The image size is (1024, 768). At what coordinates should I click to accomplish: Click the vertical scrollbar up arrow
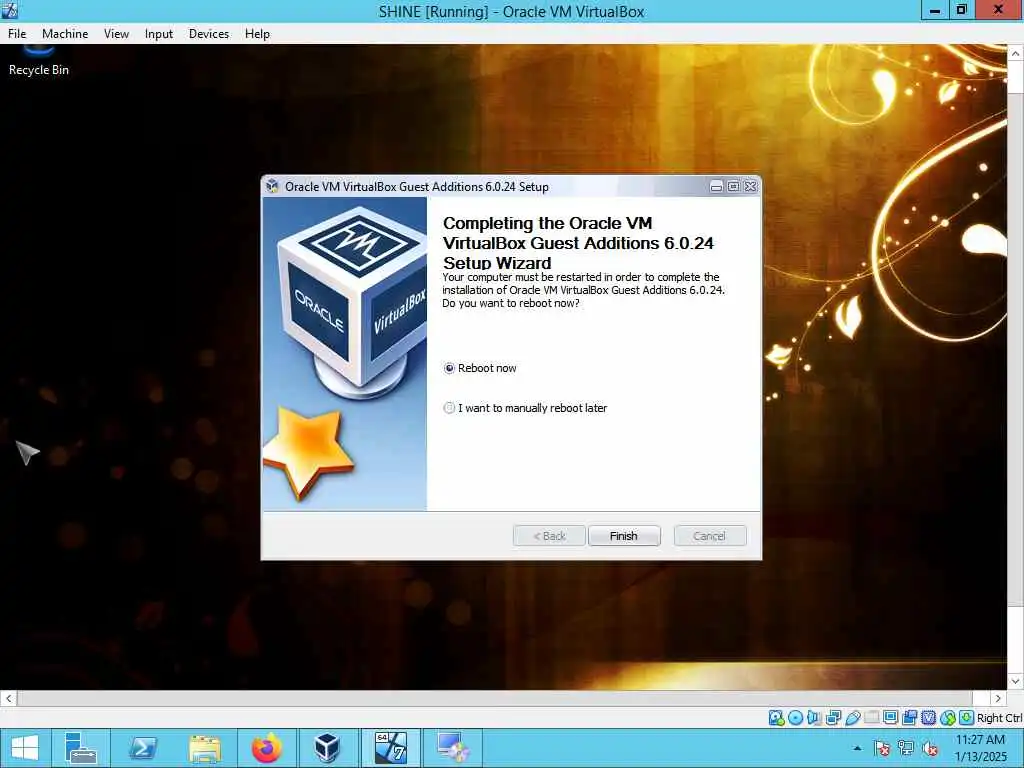[x=1016, y=53]
